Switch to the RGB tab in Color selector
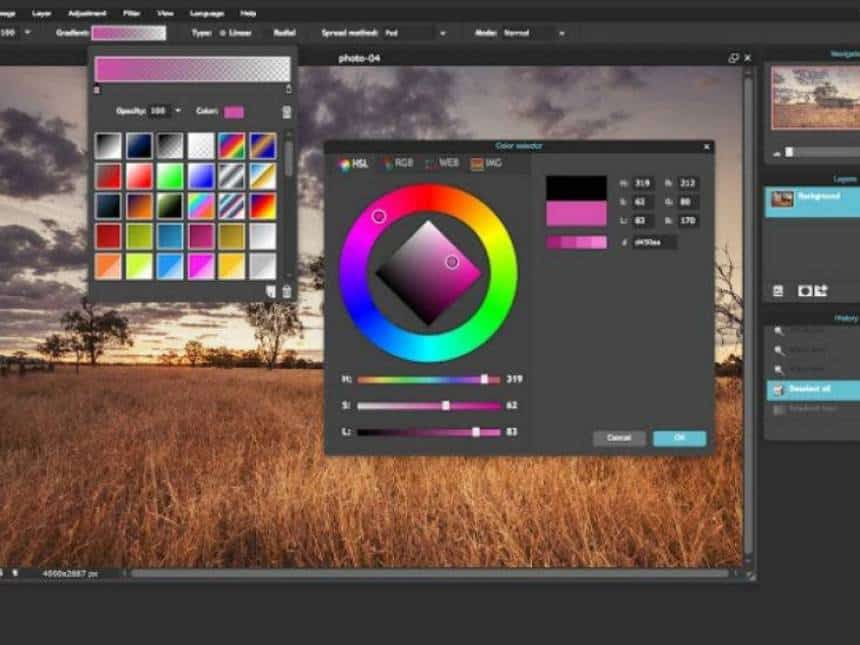860x645 pixels. [397, 163]
